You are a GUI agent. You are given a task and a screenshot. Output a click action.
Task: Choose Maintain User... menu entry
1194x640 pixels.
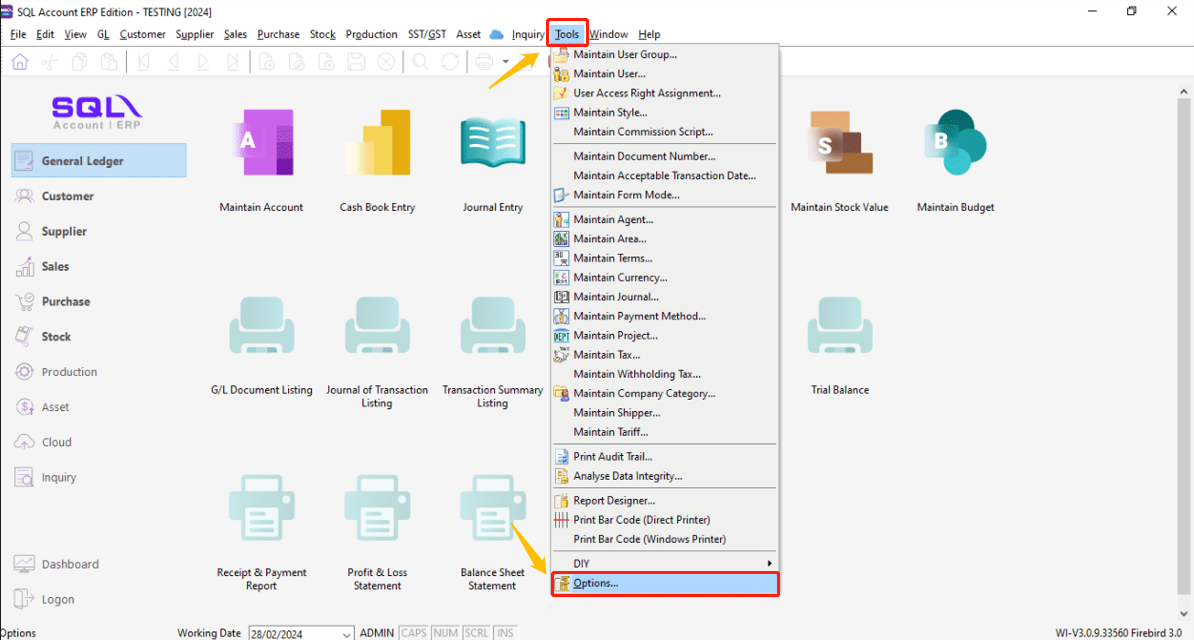(609, 74)
